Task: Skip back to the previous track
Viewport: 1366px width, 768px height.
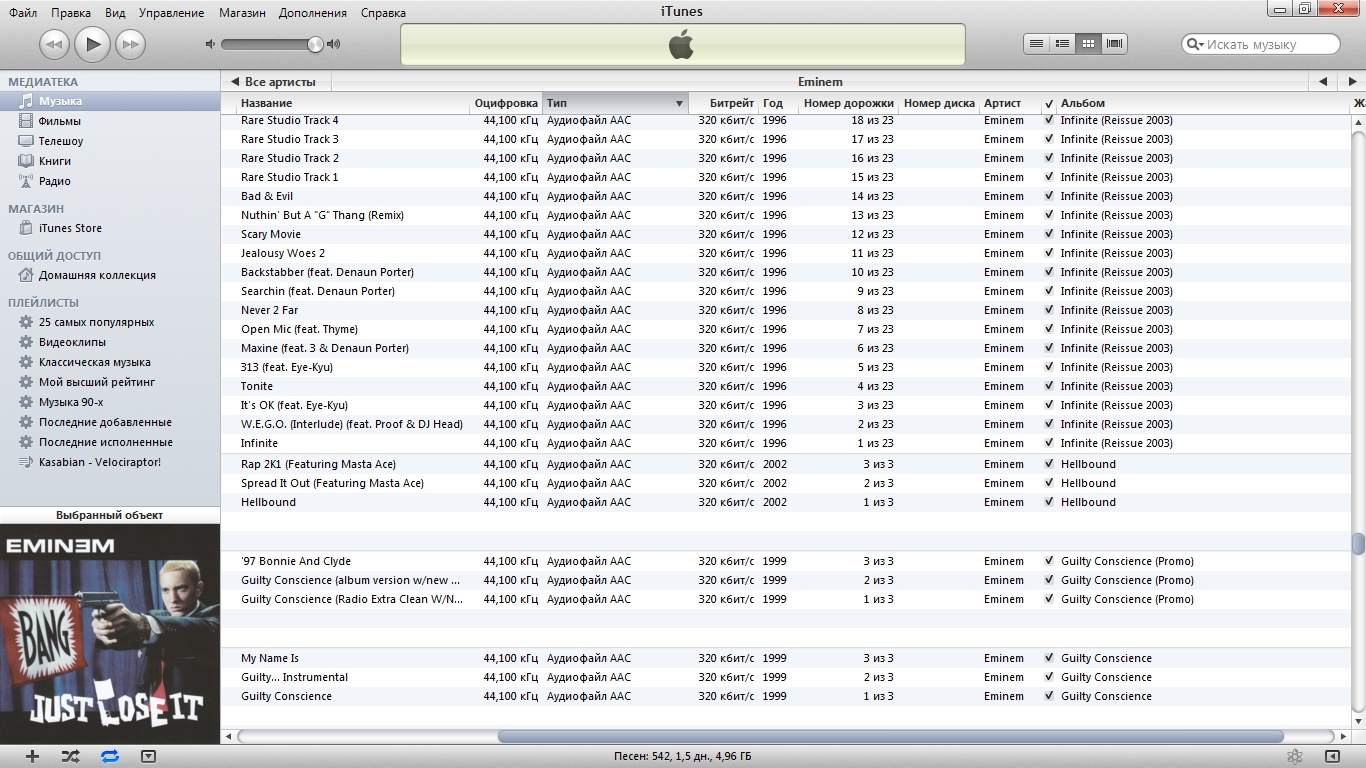Action: [54, 44]
